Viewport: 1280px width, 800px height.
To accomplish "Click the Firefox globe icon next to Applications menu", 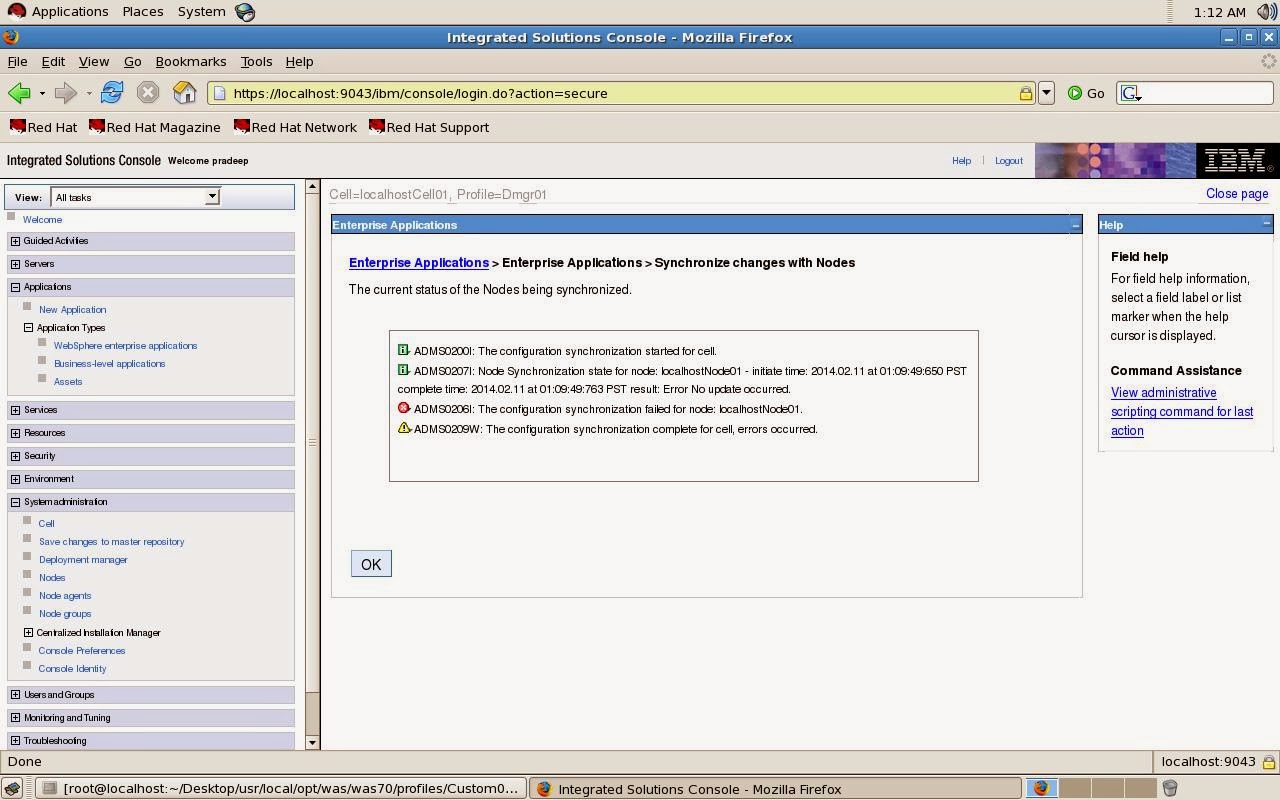I will pos(244,11).
